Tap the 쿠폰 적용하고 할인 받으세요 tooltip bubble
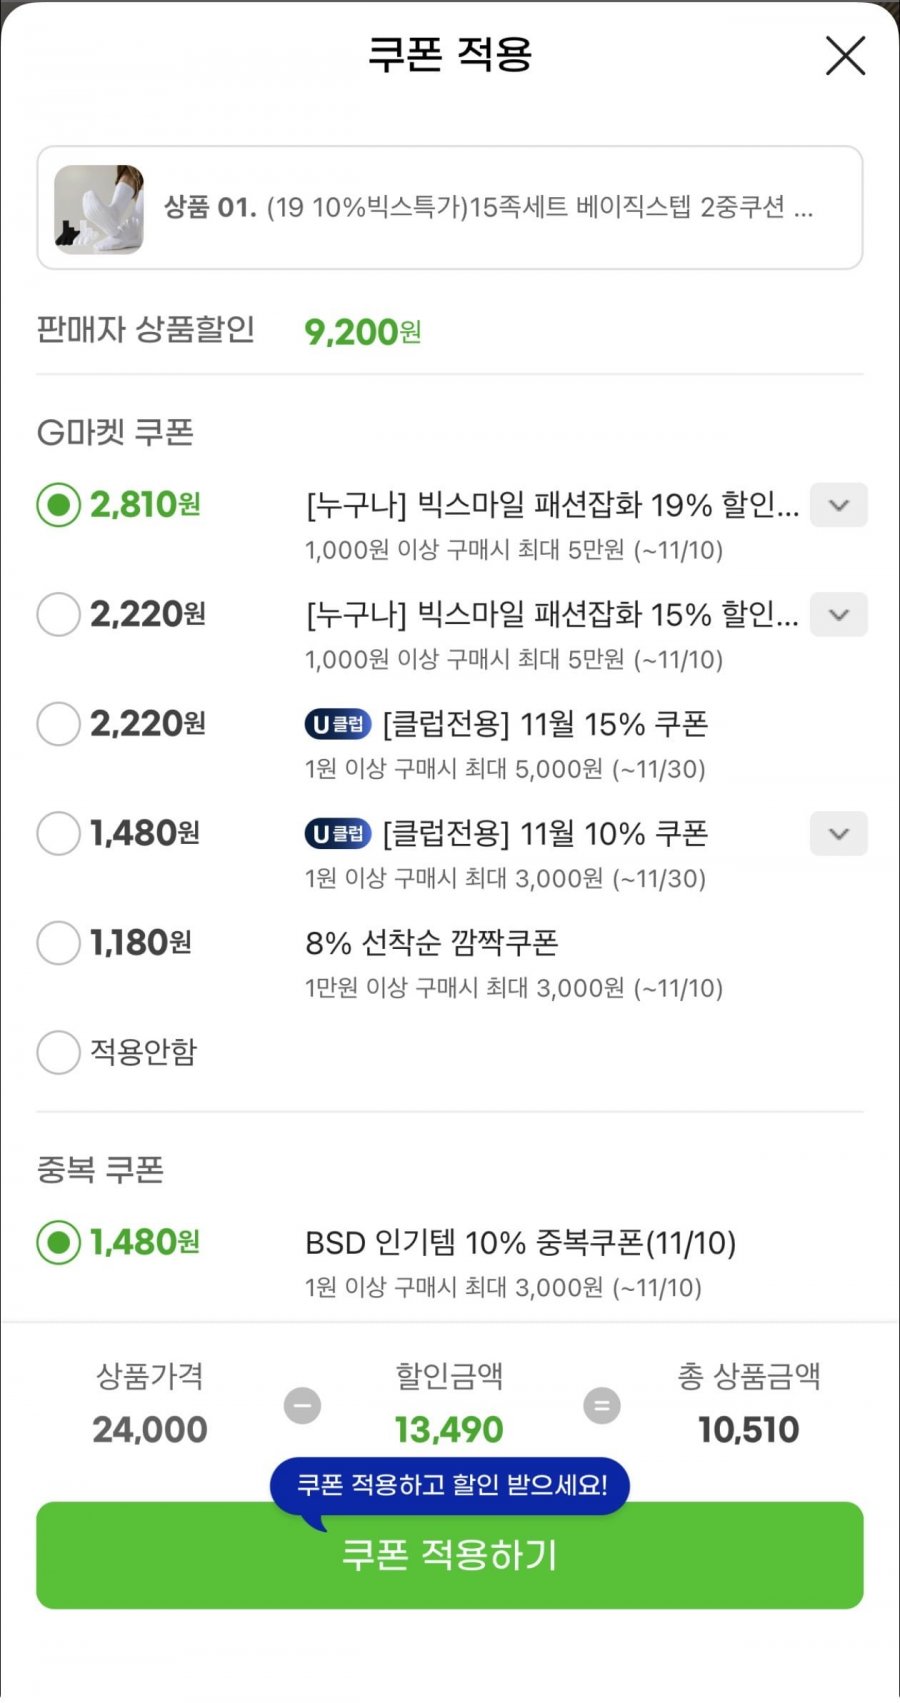Viewport: 900px width, 1703px height. [450, 1487]
